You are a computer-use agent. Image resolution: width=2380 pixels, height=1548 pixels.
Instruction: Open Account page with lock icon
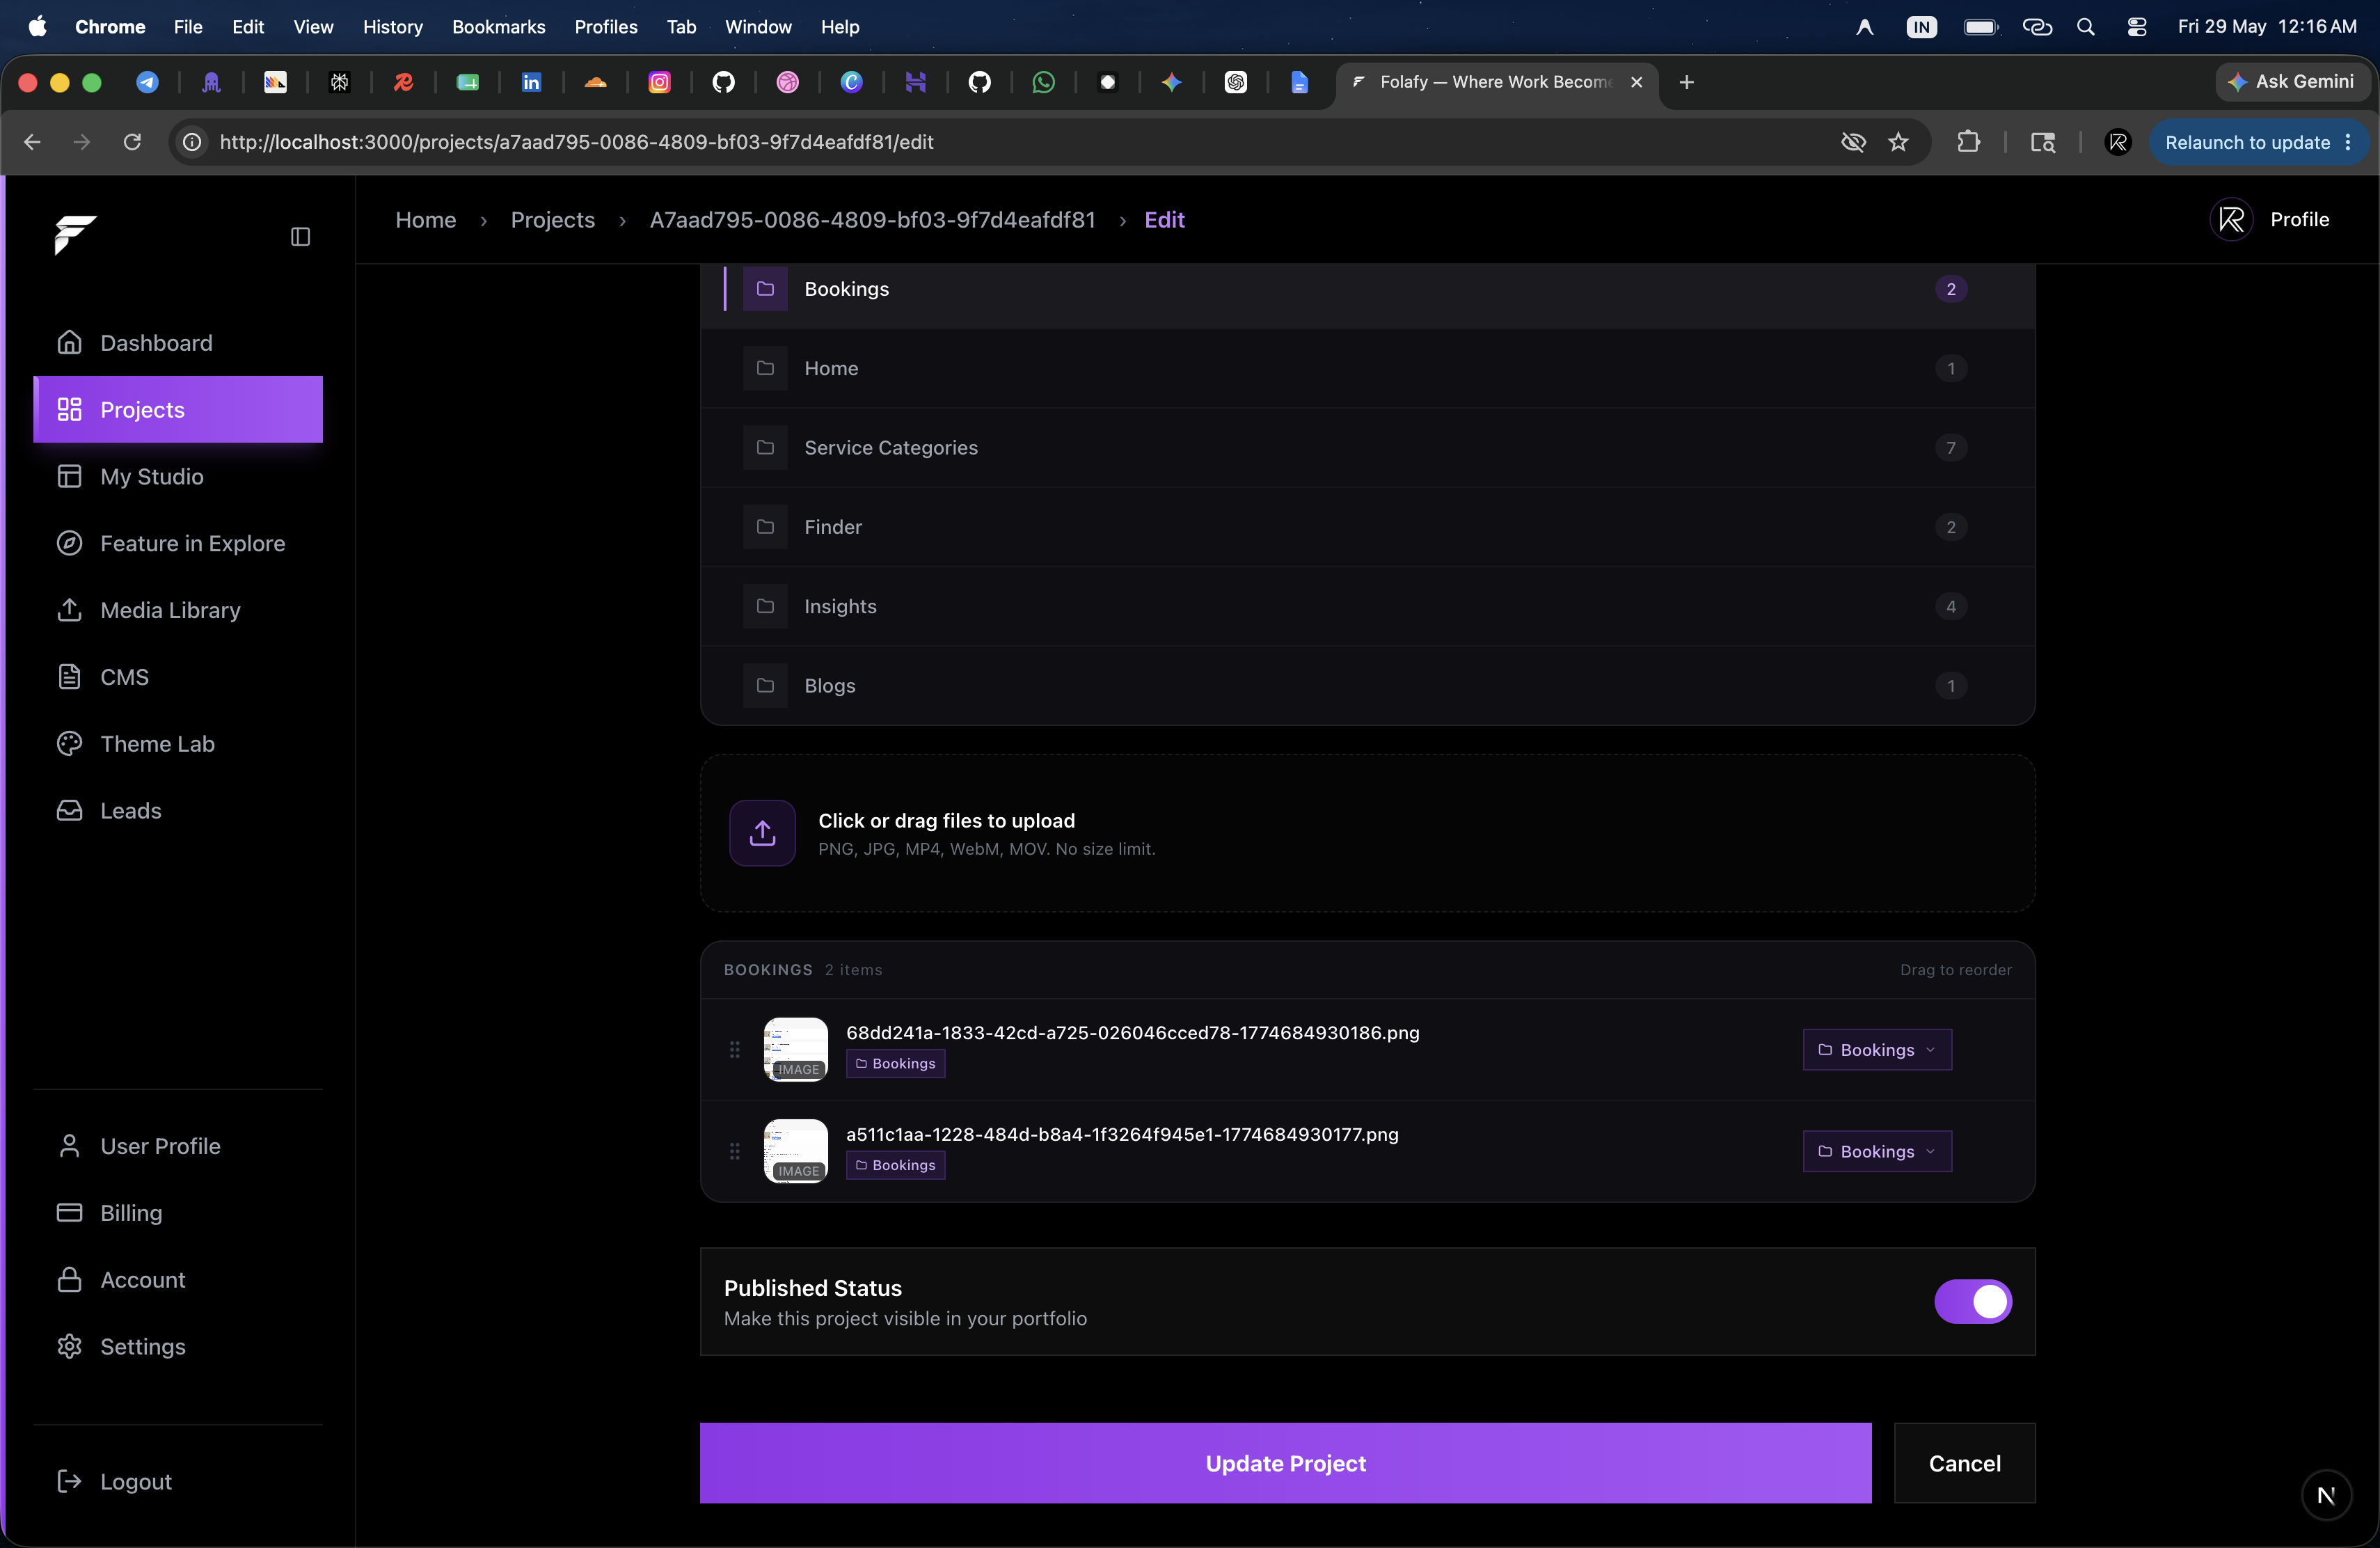[178, 1280]
